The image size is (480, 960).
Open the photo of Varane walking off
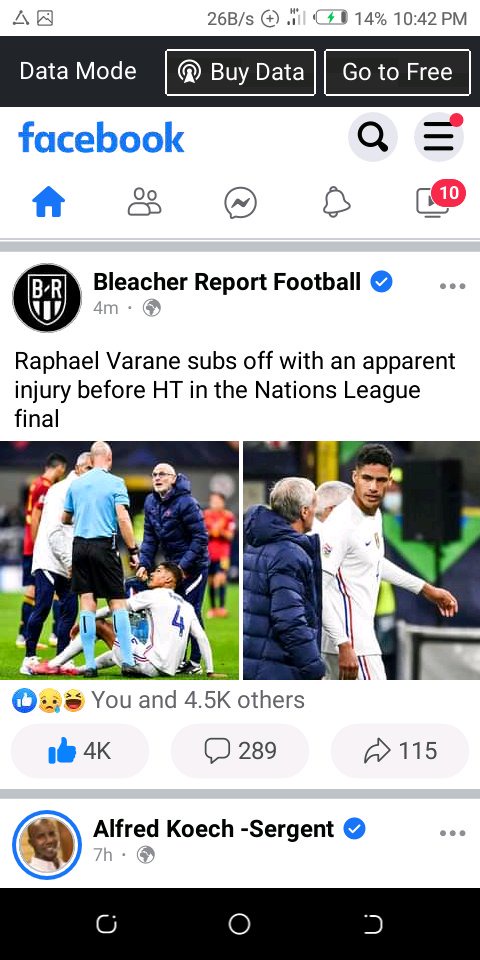click(361, 560)
